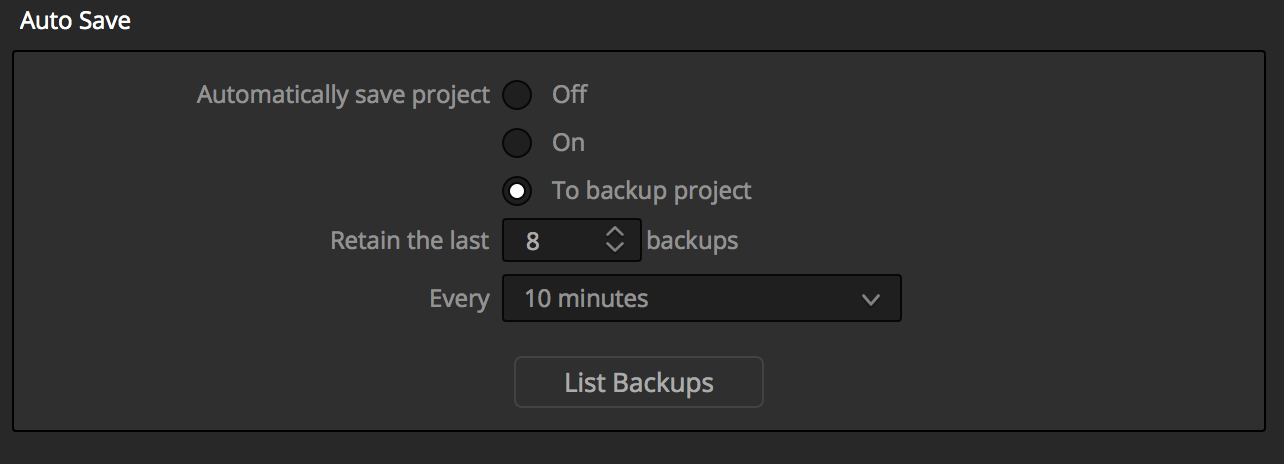Click the List Backups button
This screenshot has height=464, width=1284.
coord(639,382)
